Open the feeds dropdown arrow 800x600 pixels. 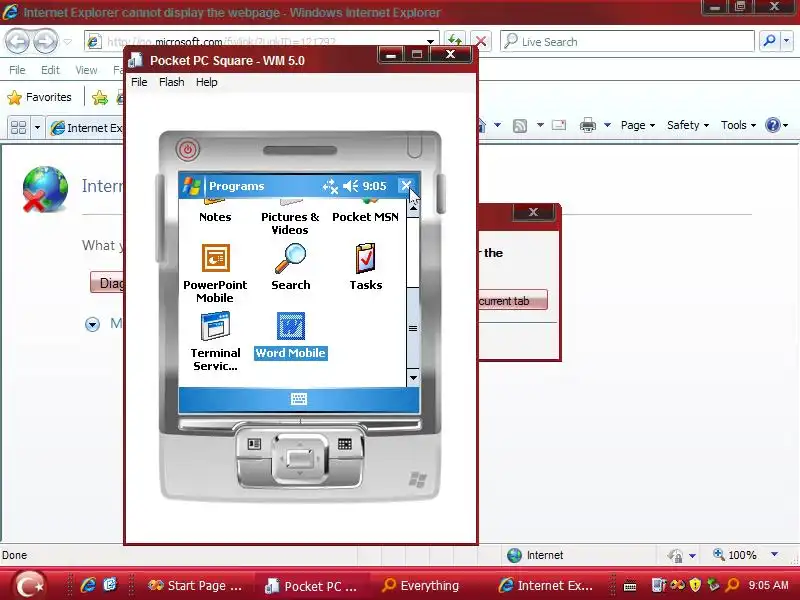point(540,125)
